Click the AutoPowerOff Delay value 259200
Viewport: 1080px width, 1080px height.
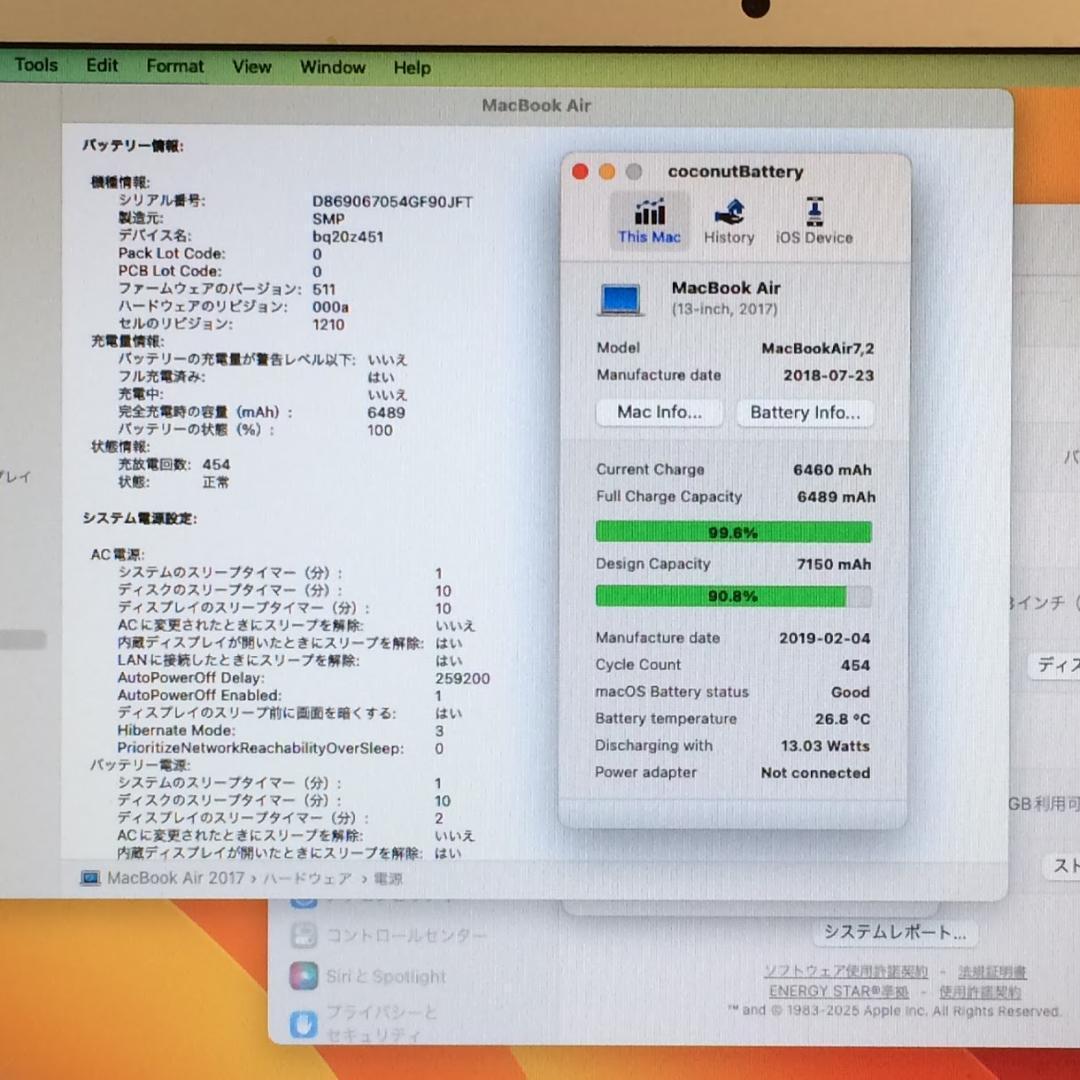point(462,678)
